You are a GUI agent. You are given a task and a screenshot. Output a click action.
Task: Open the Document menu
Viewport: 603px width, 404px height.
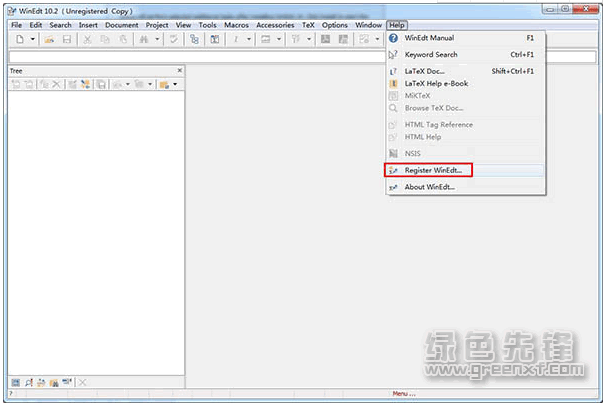click(x=122, y=25)
